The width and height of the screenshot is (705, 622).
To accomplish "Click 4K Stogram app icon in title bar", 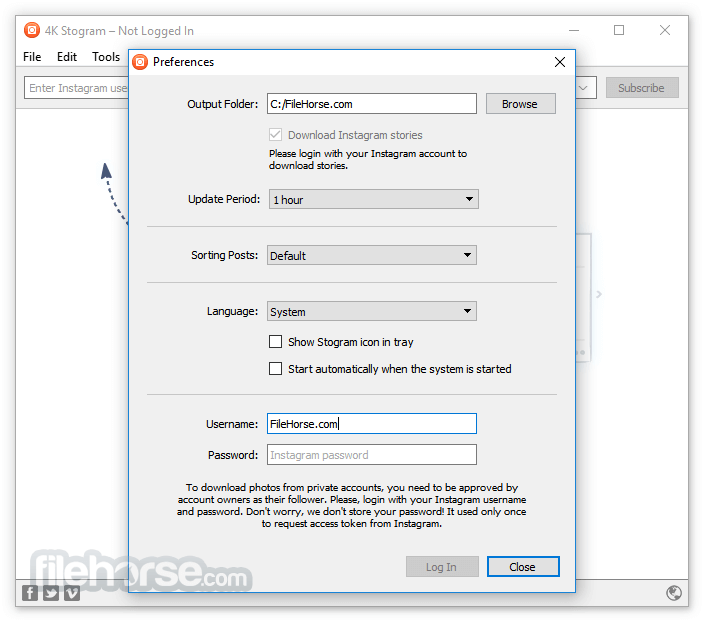I will point(31,30).
